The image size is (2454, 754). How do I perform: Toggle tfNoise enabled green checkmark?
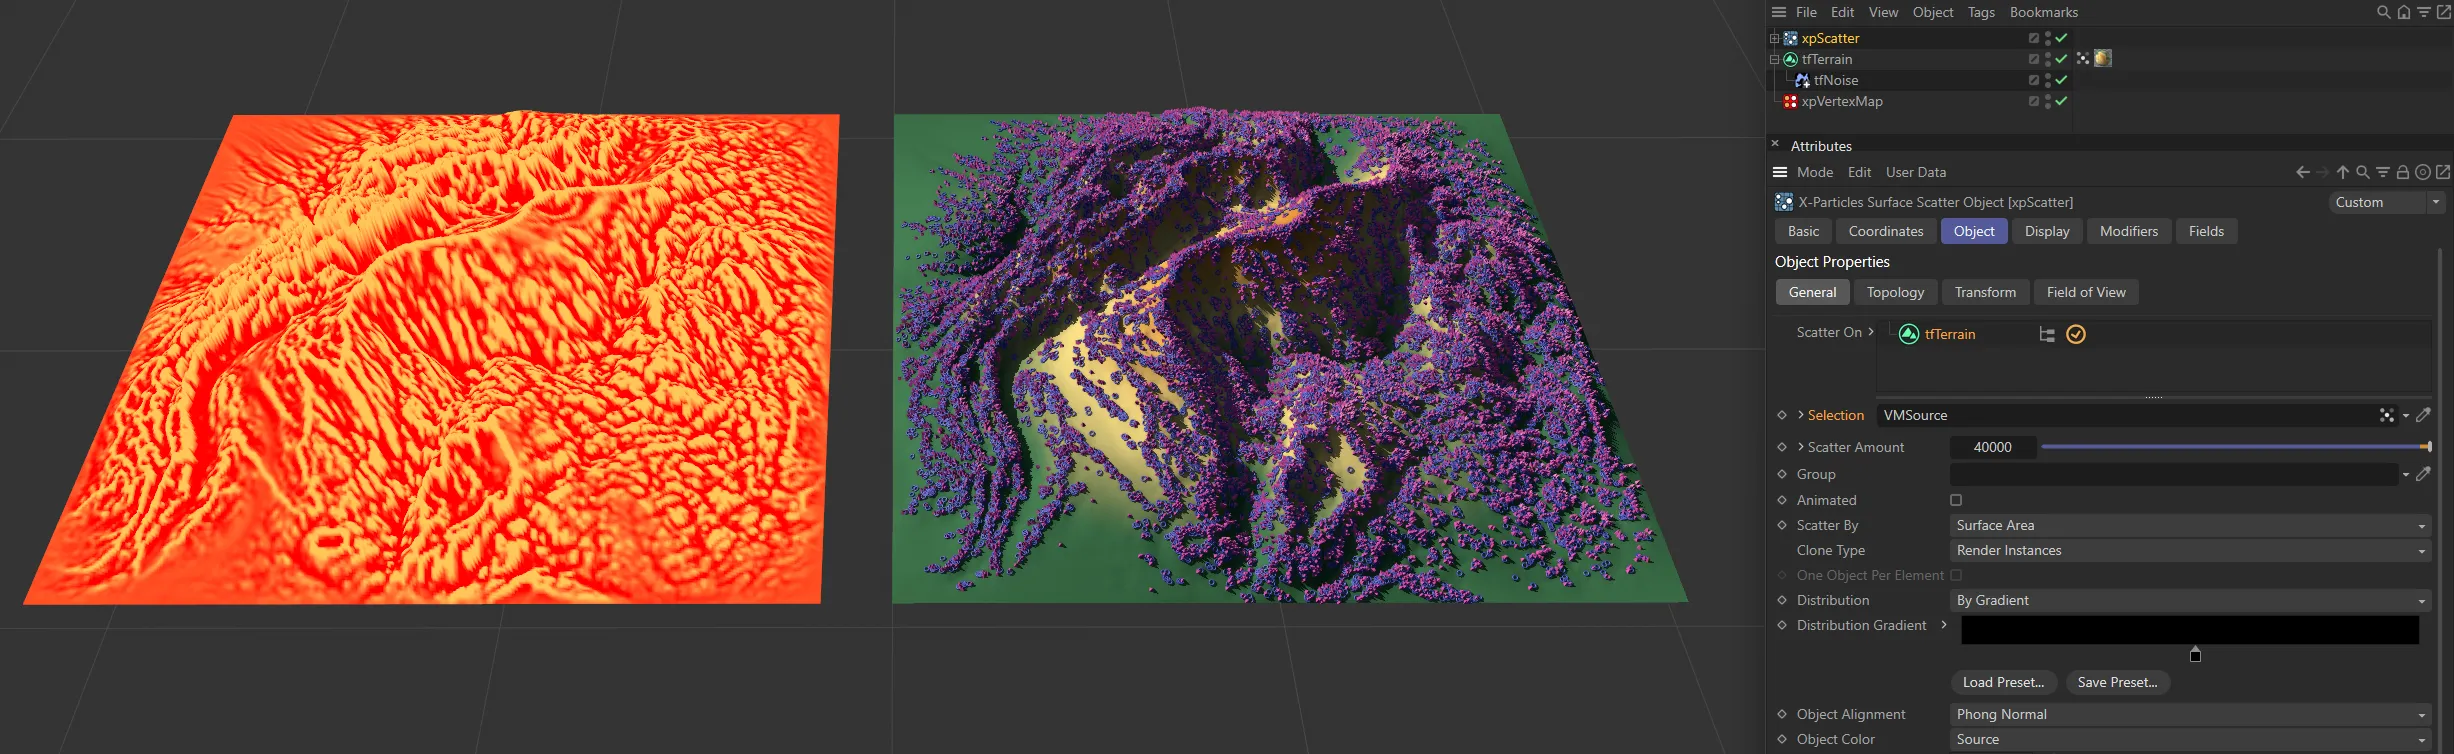2061,80
